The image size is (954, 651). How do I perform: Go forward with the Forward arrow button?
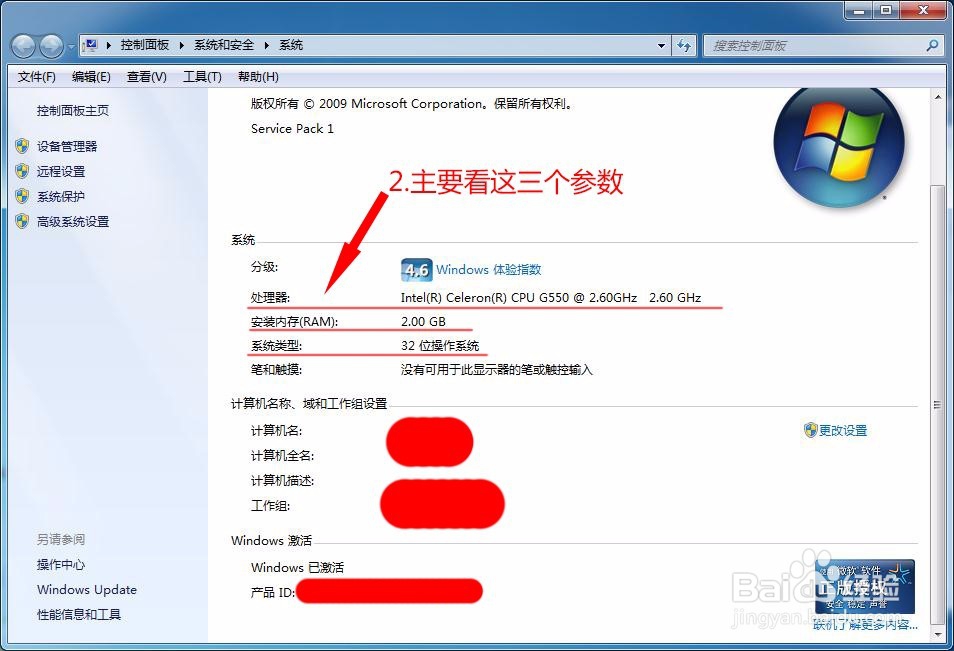(50, 46)
